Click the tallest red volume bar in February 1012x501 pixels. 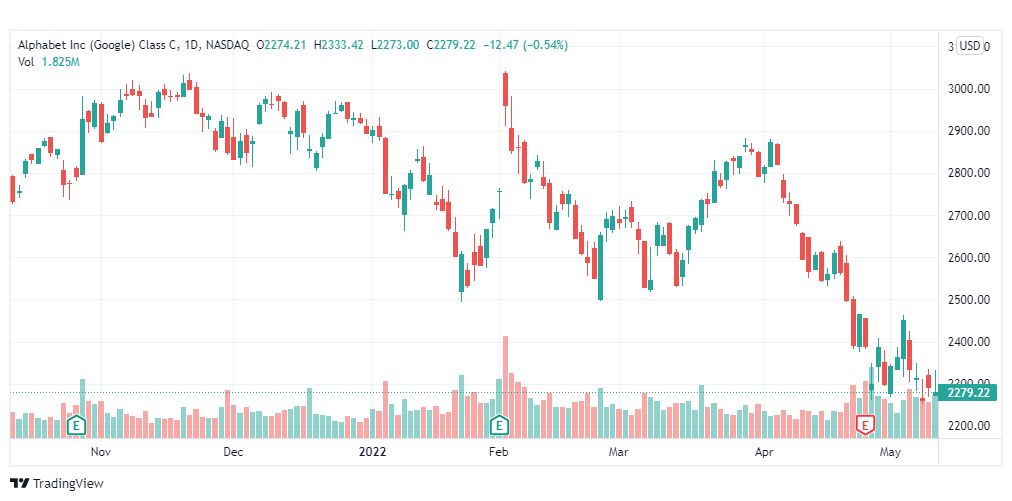tap(505, 387)
